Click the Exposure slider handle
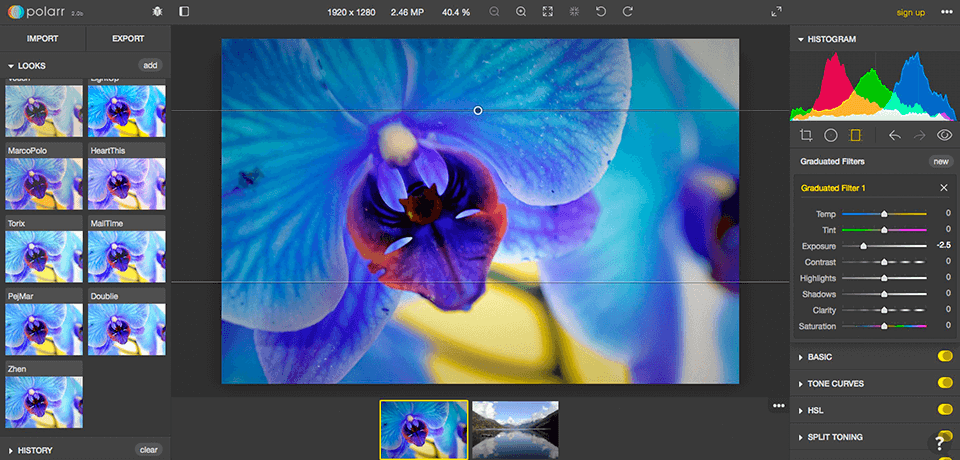The width and height of the screenshot is (960, 460). tap(863, 245)
